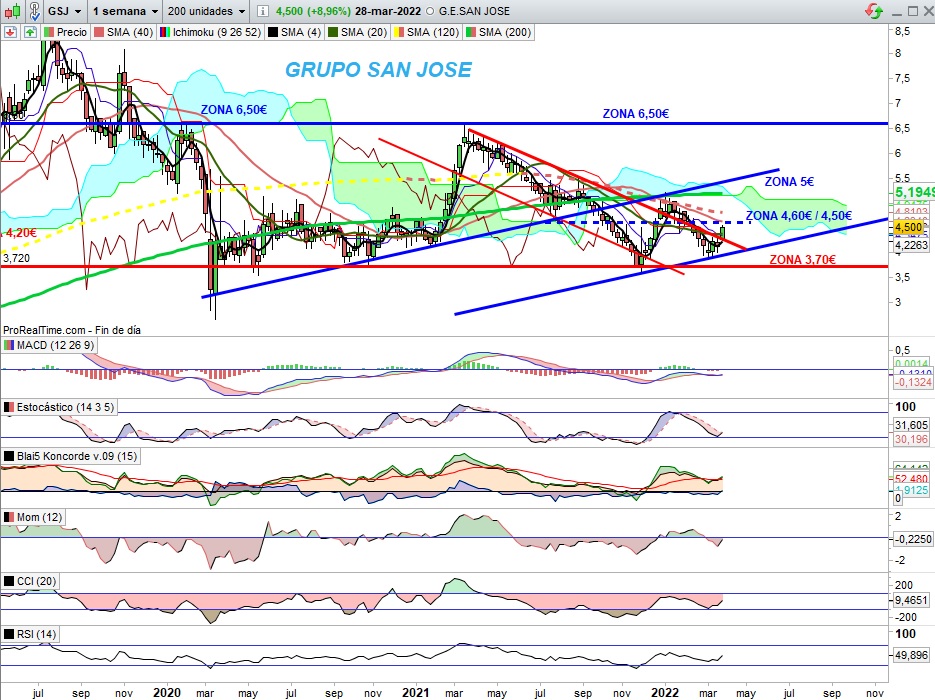The image size is (935, 700).
Task: Click the green up-arrow add indicator icon
Action: tap(30, 32)
